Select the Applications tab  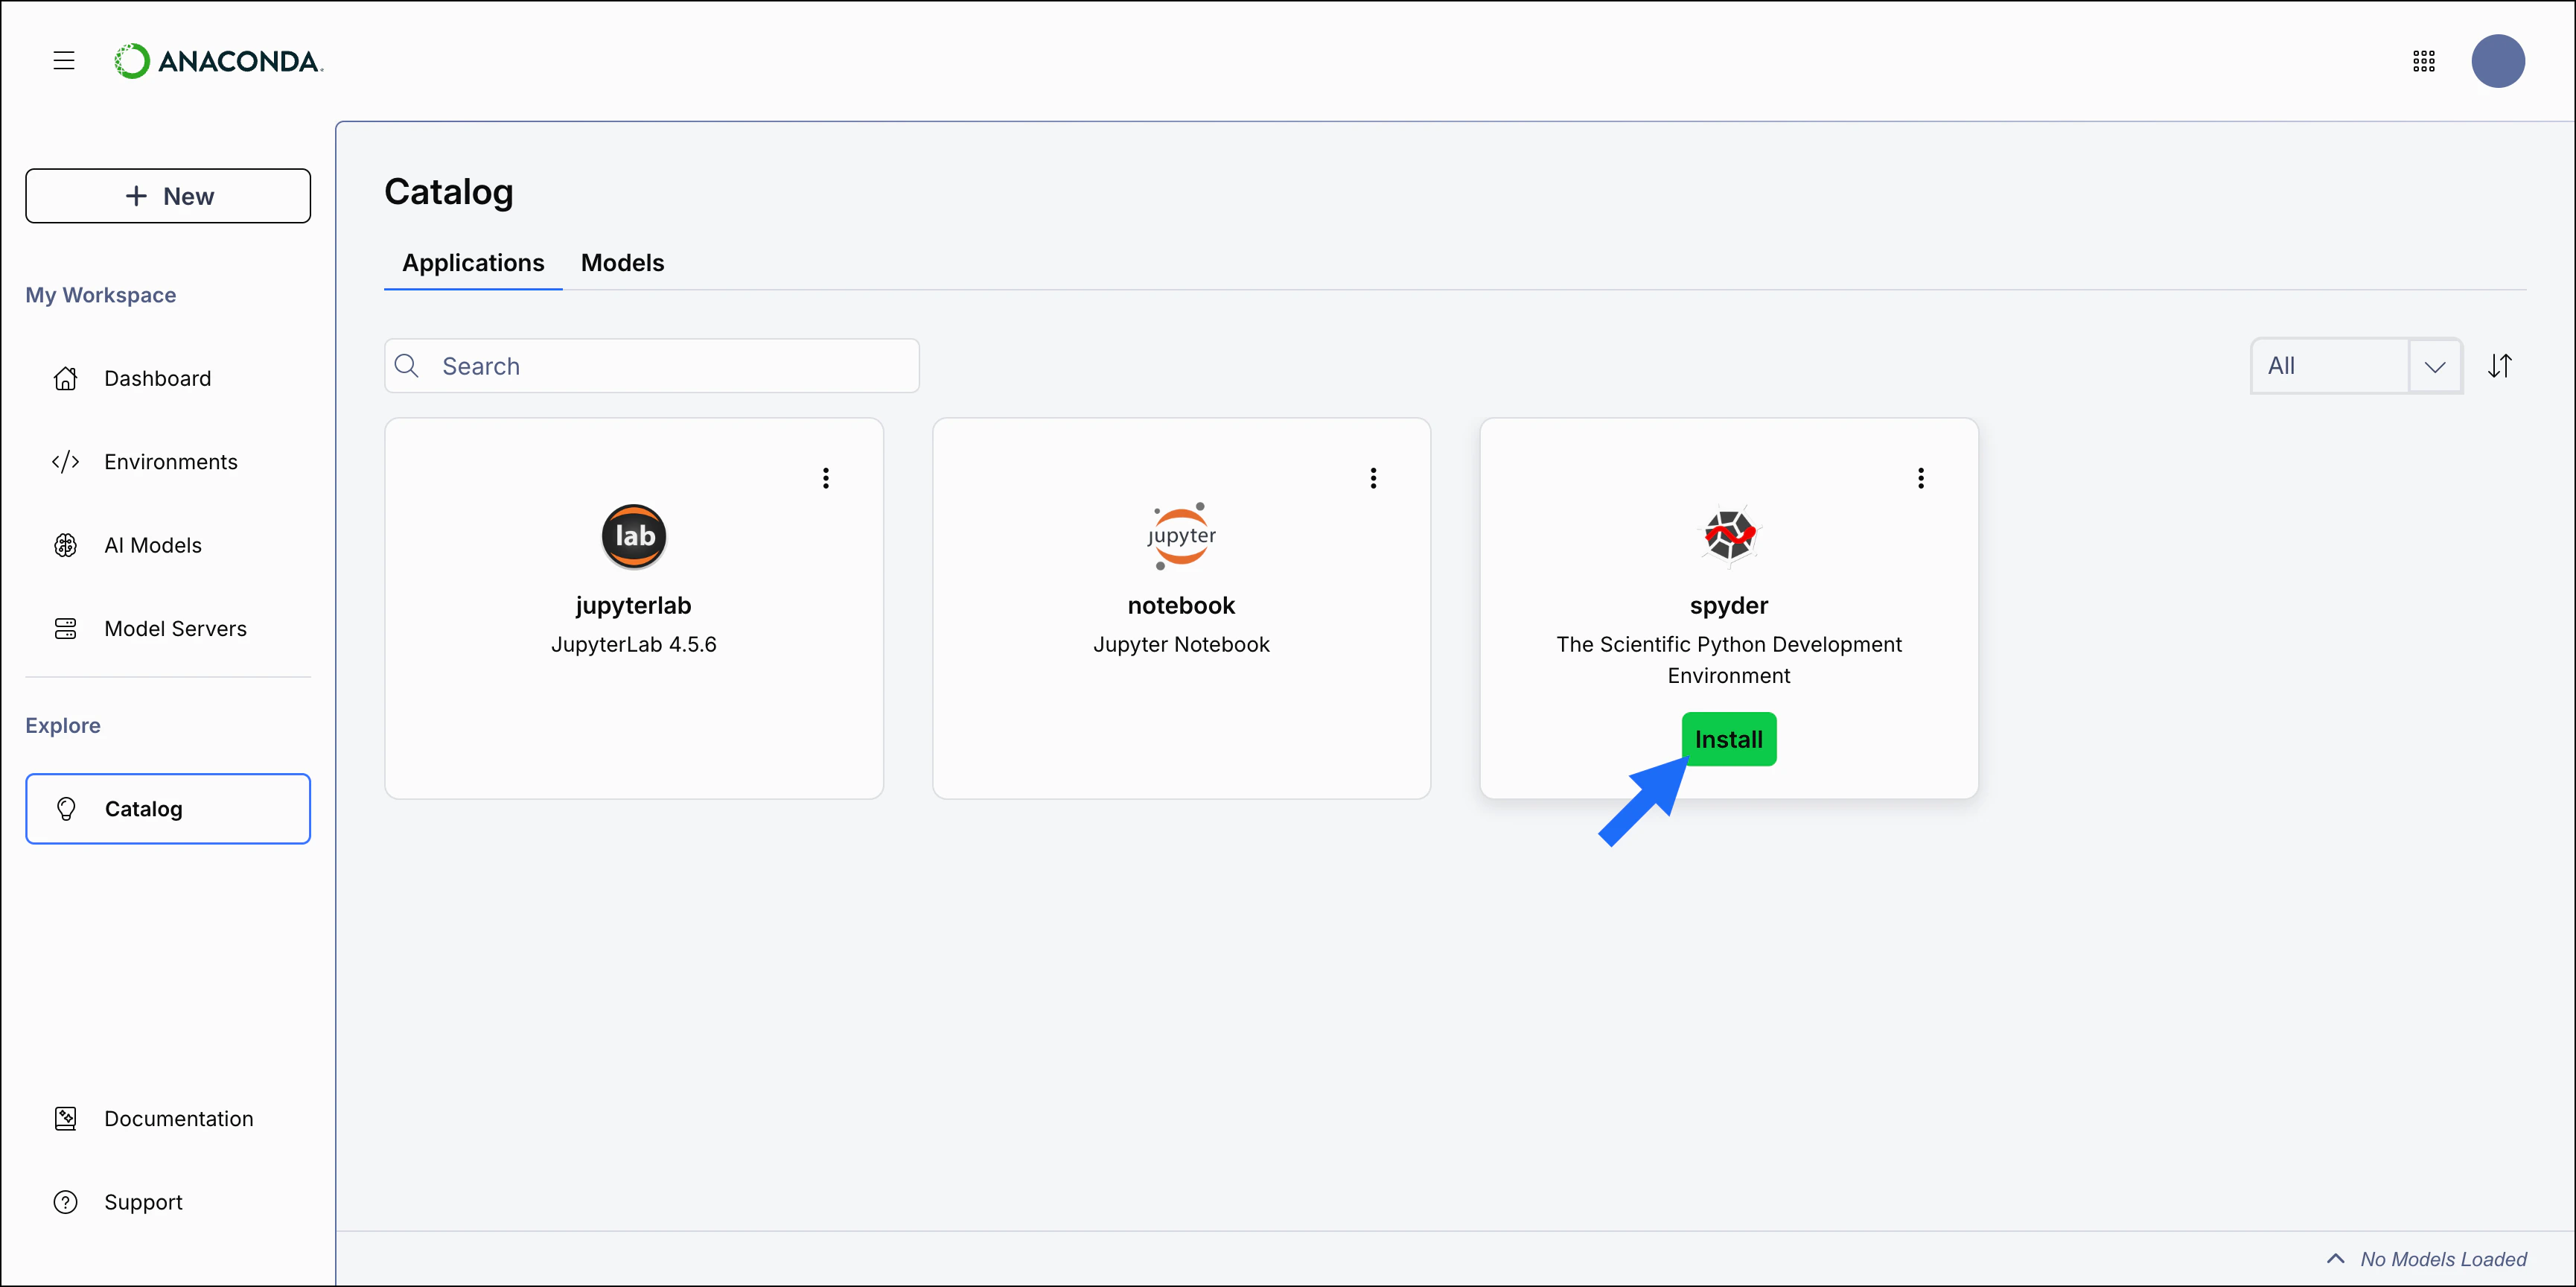[x=473, y=263]
